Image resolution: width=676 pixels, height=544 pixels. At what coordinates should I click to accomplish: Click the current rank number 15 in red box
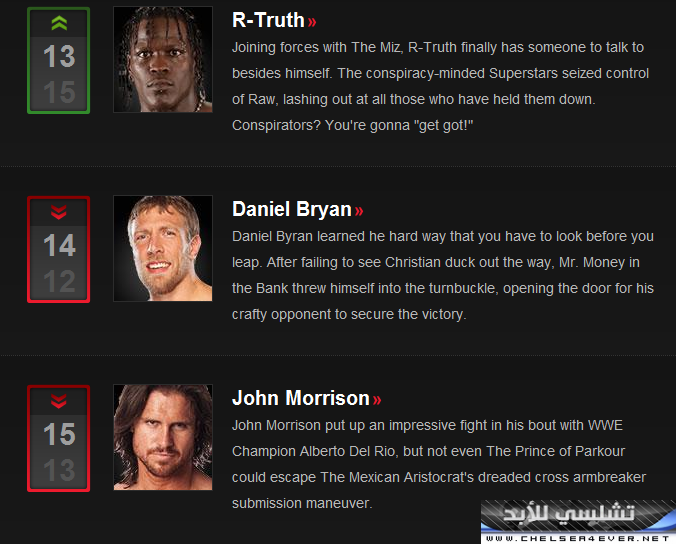click(x=59, y=434)
